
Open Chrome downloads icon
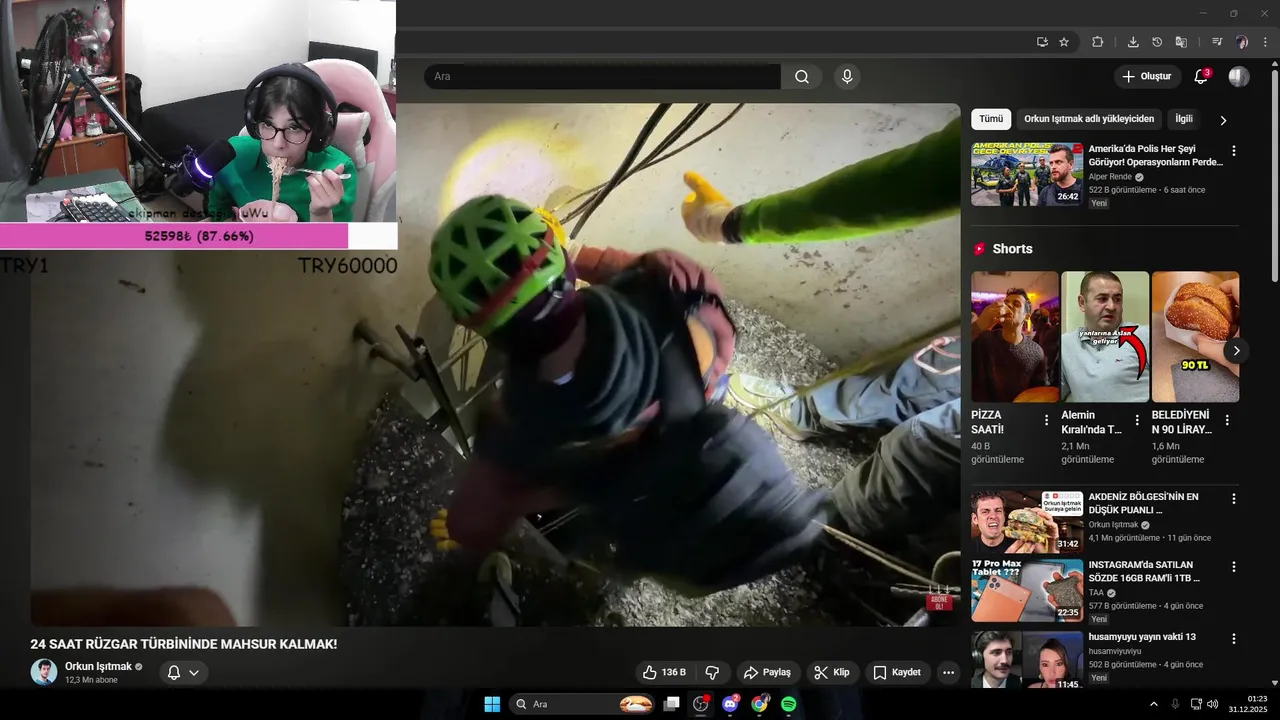coord(1133,42)
